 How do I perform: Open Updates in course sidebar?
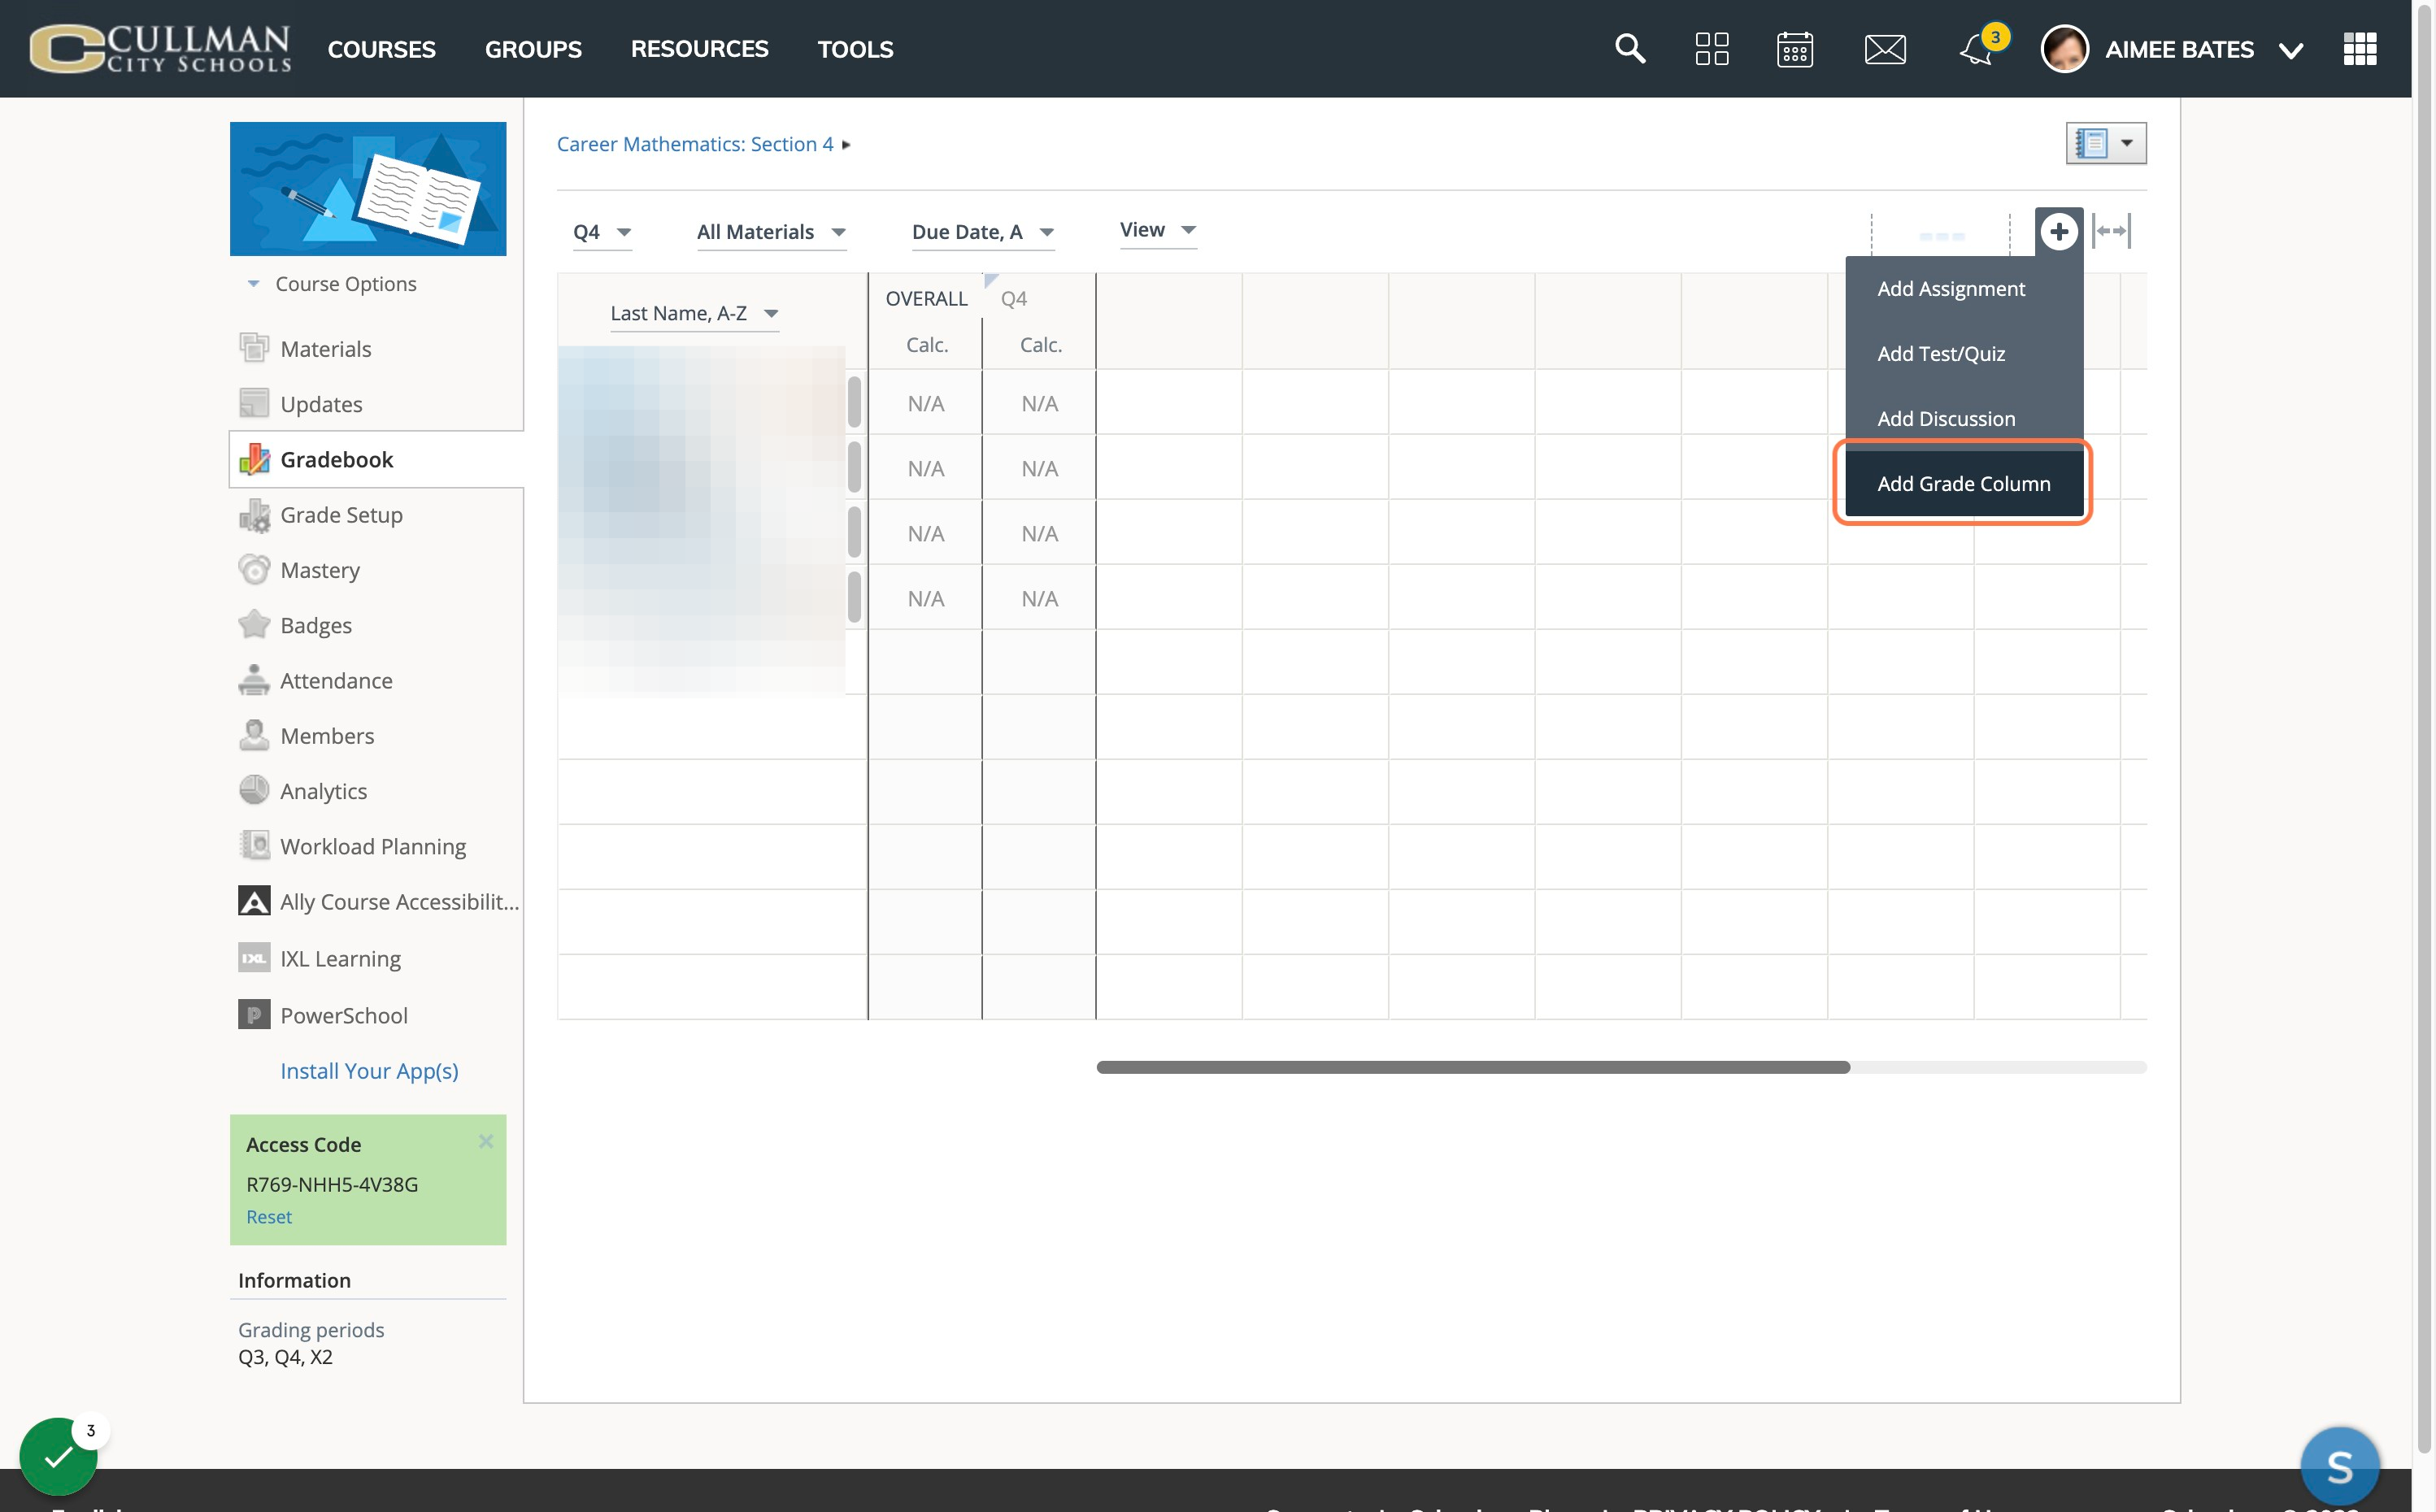pos(320,404)
